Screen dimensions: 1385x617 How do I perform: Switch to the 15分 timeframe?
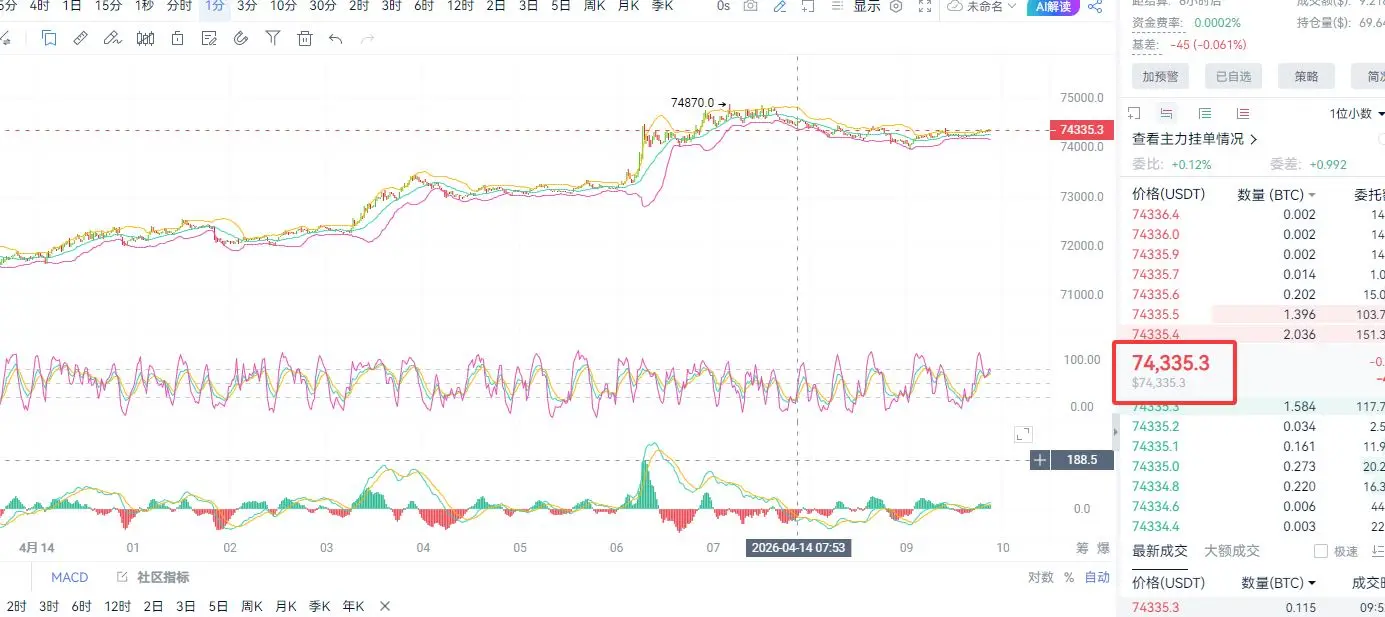click(x=109, y=6)
